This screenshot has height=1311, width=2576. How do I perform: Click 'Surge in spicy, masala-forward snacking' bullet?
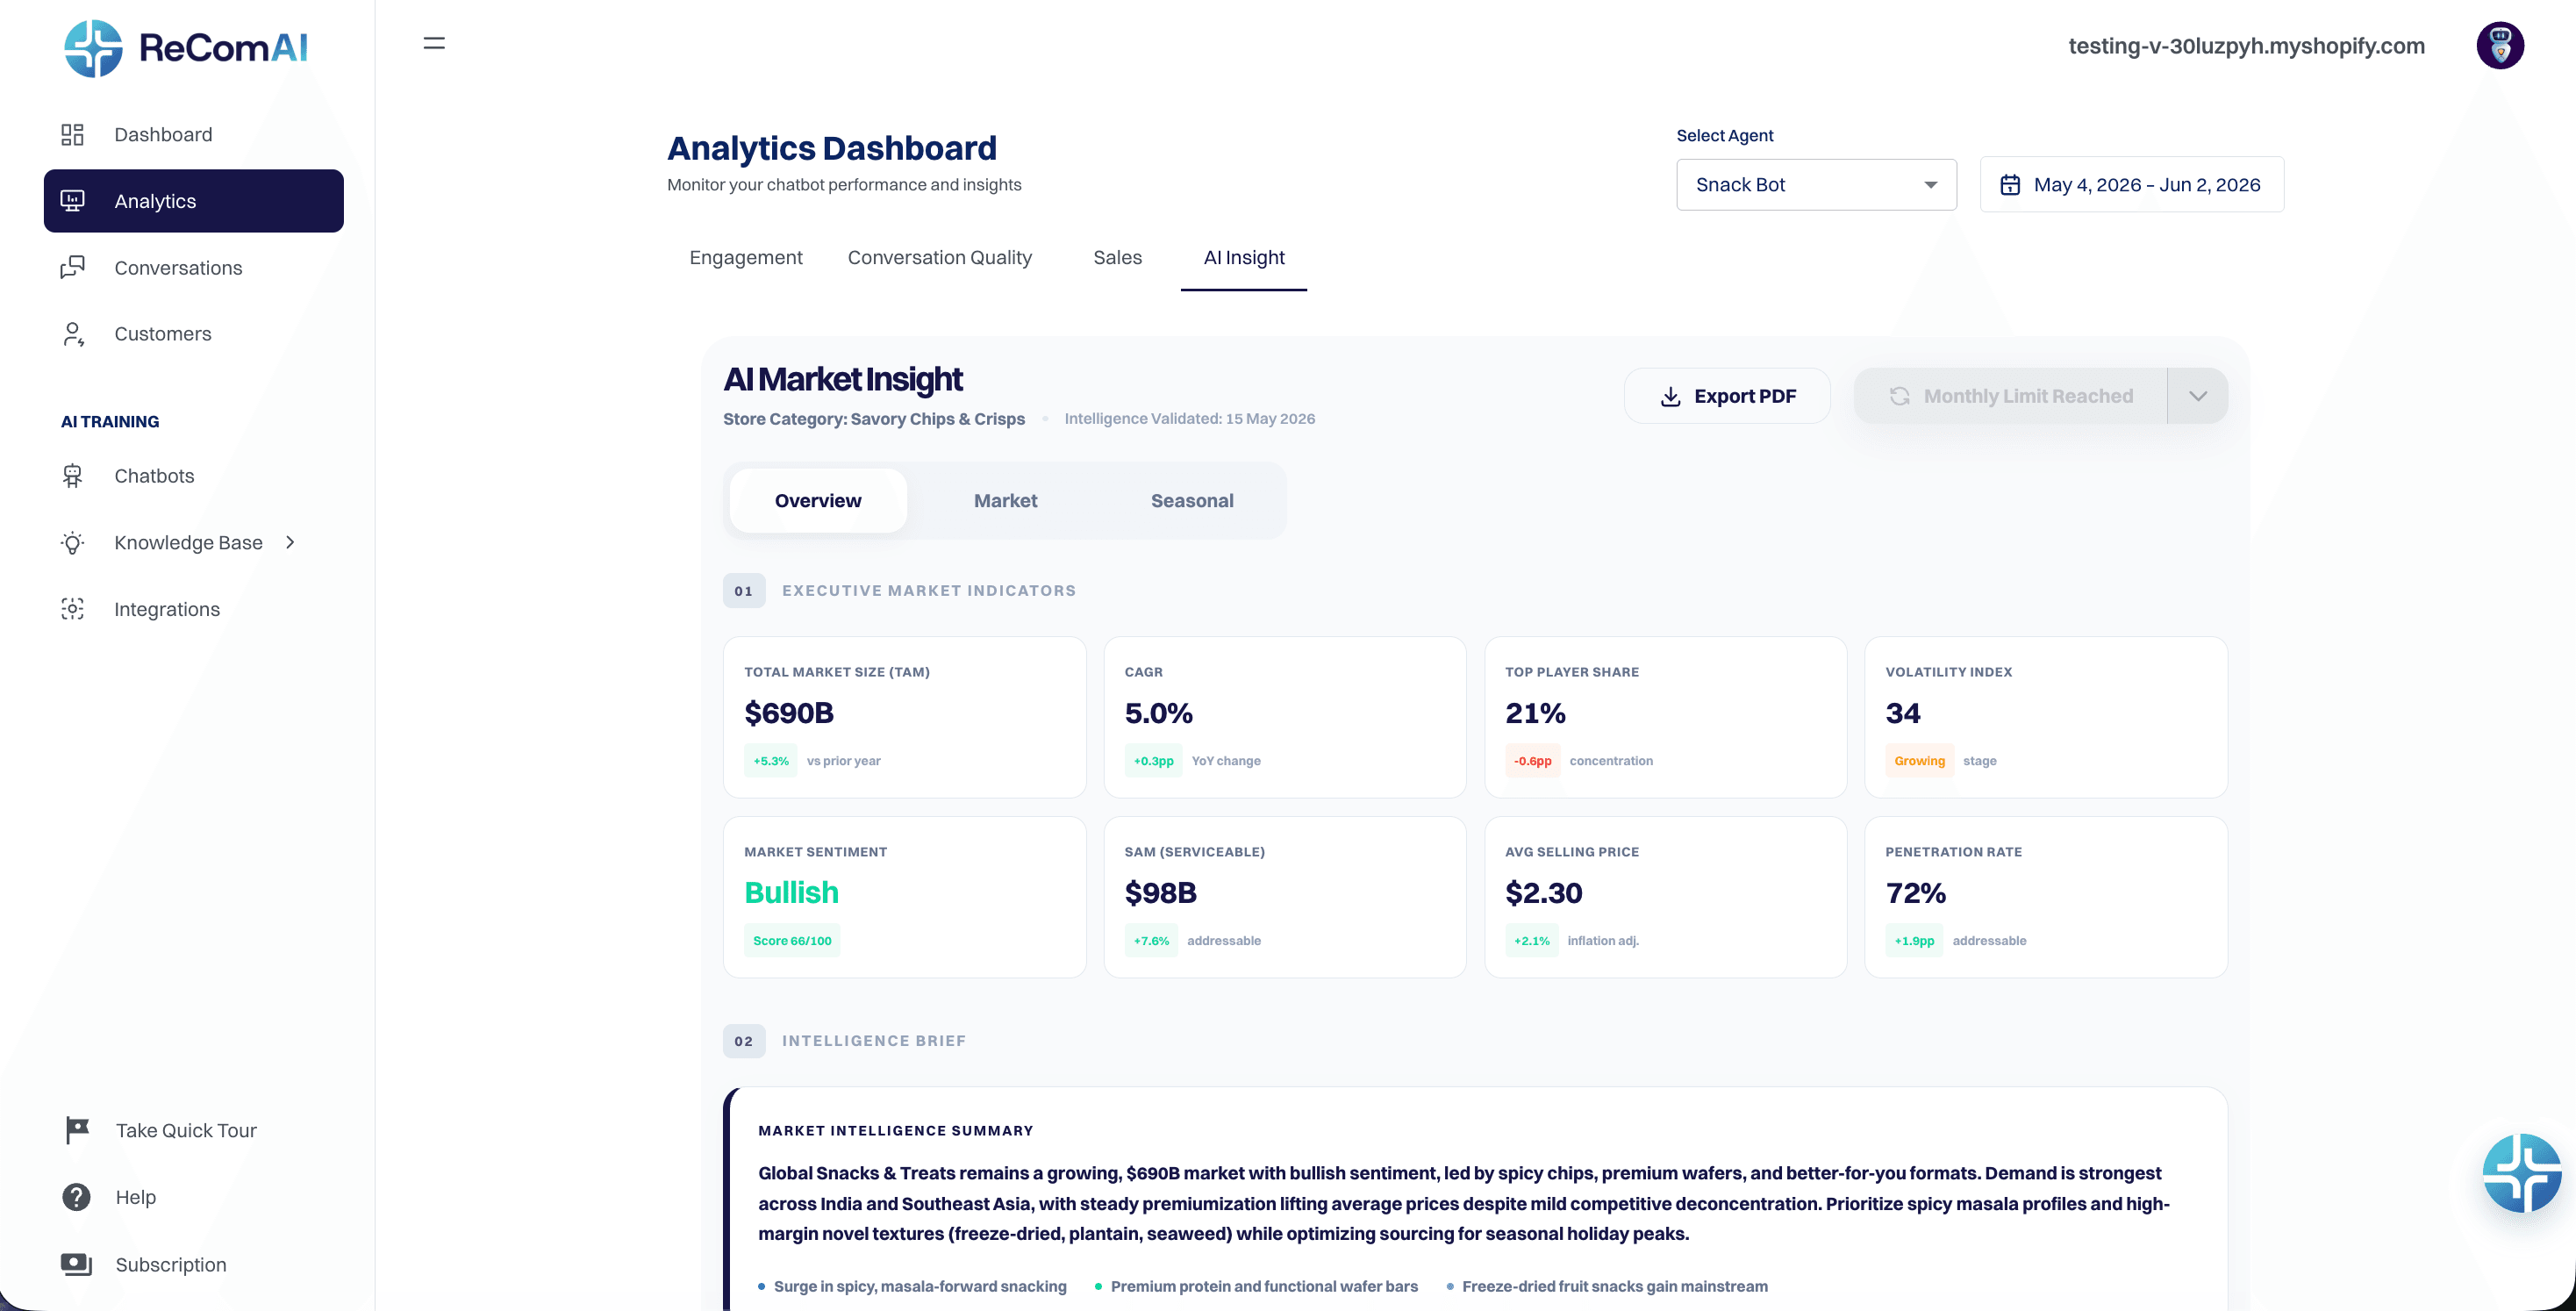pyautogui.click(x=919, y=1286)
